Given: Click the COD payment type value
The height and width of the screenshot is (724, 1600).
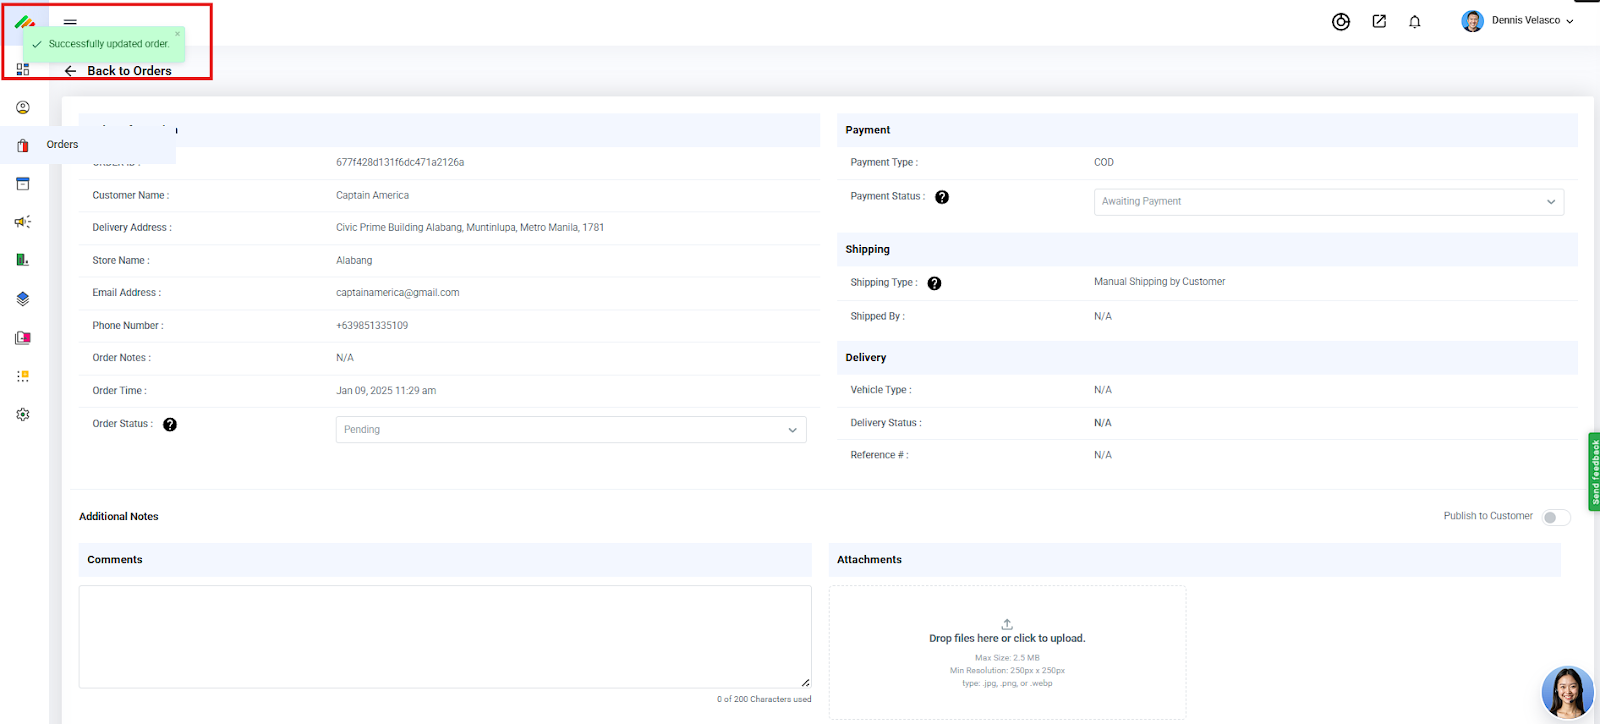Looking at the screenshot, I should [x=1104, y=162].
